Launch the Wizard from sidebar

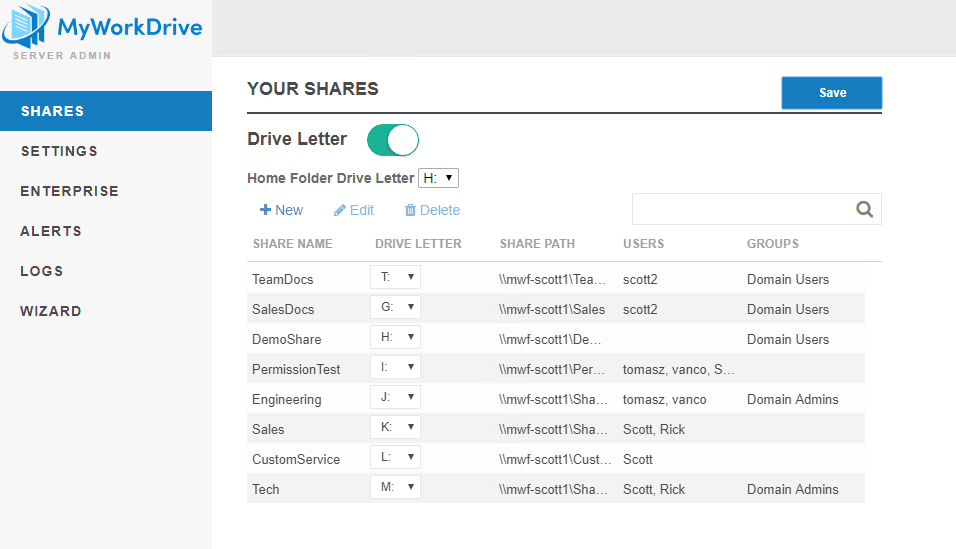pyautogui.click(x=51, y=311)
